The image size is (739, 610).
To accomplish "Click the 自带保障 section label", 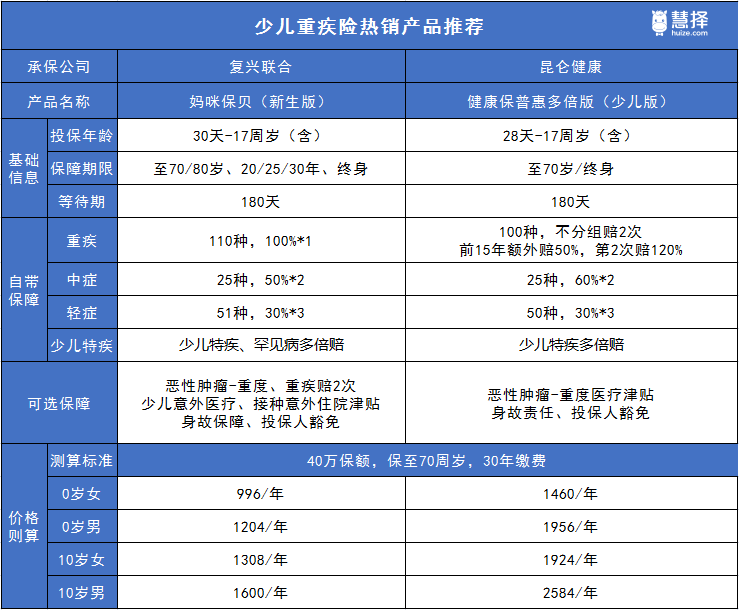I will pos(23,290).
